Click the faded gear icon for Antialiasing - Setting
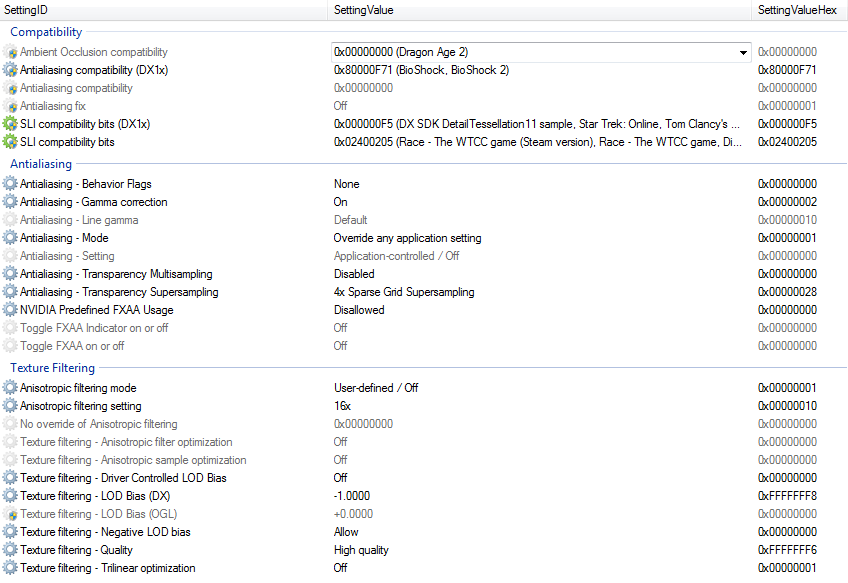The height and width of the screenshot is (583, 848). [x=10, y=256]
